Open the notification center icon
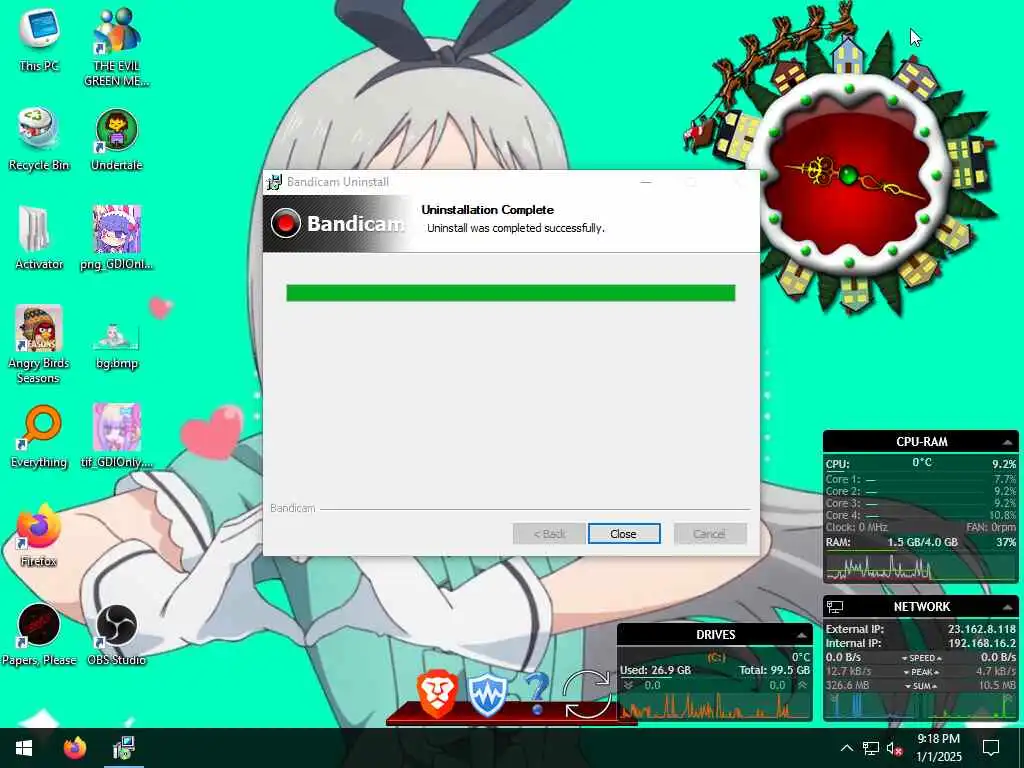Image resolution: width=1024 pixels, height=768 pixels. click(x=991, y=748)
